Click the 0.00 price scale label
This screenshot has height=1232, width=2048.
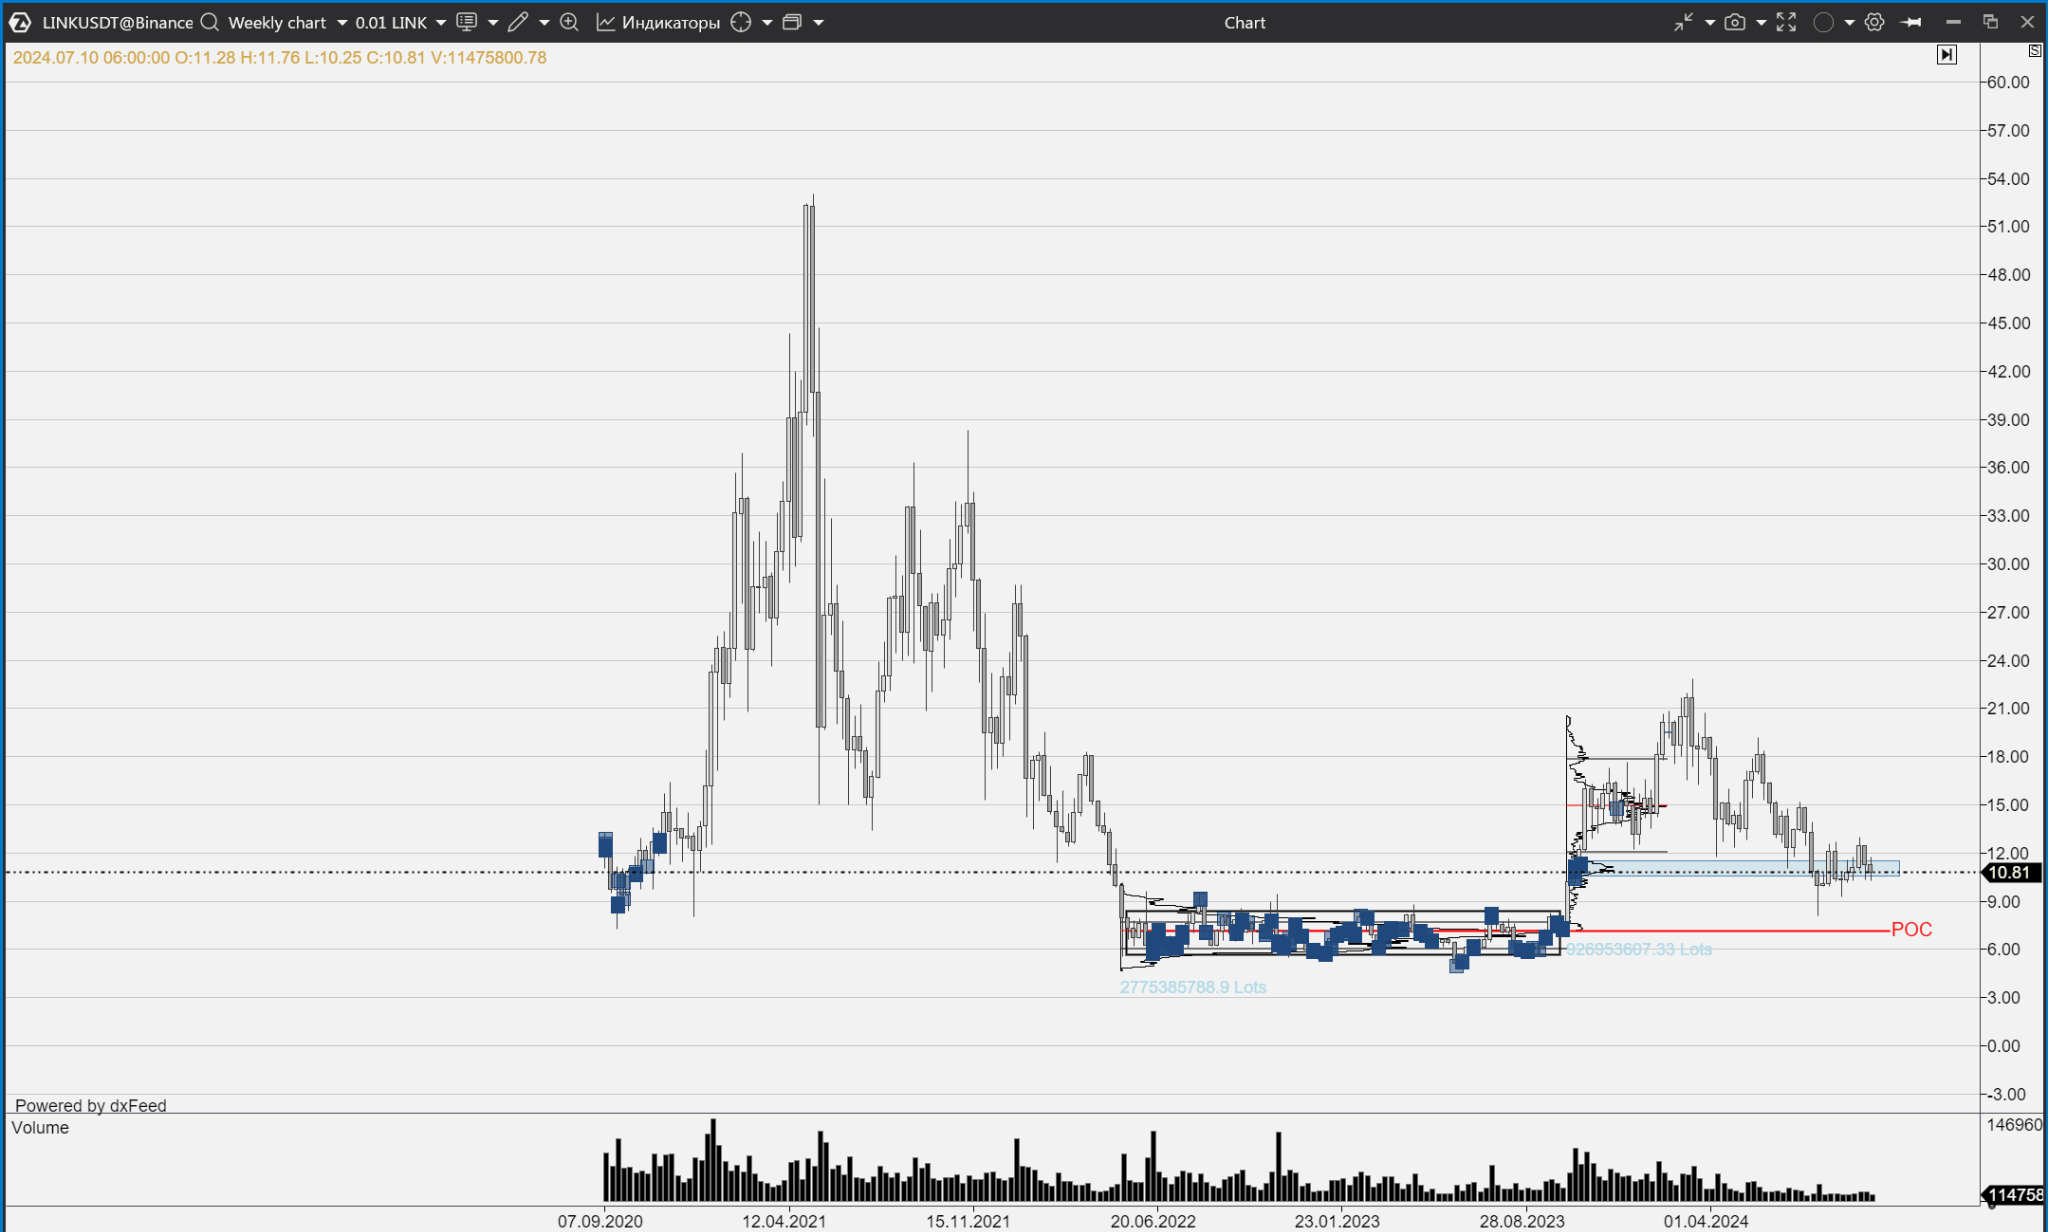pyautogui.click(x=2004, y=1046)
